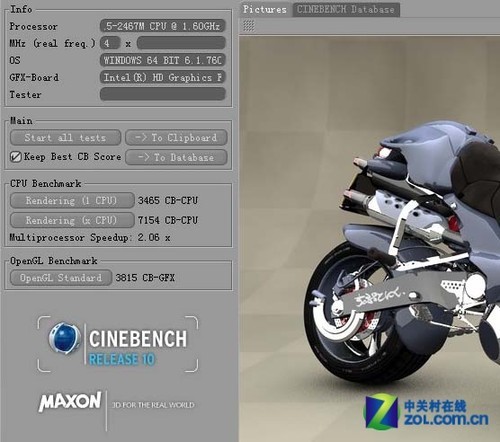Click the CINEBENCH globe logo icon
The image size is (500, 442).
[x=64, y=339]
